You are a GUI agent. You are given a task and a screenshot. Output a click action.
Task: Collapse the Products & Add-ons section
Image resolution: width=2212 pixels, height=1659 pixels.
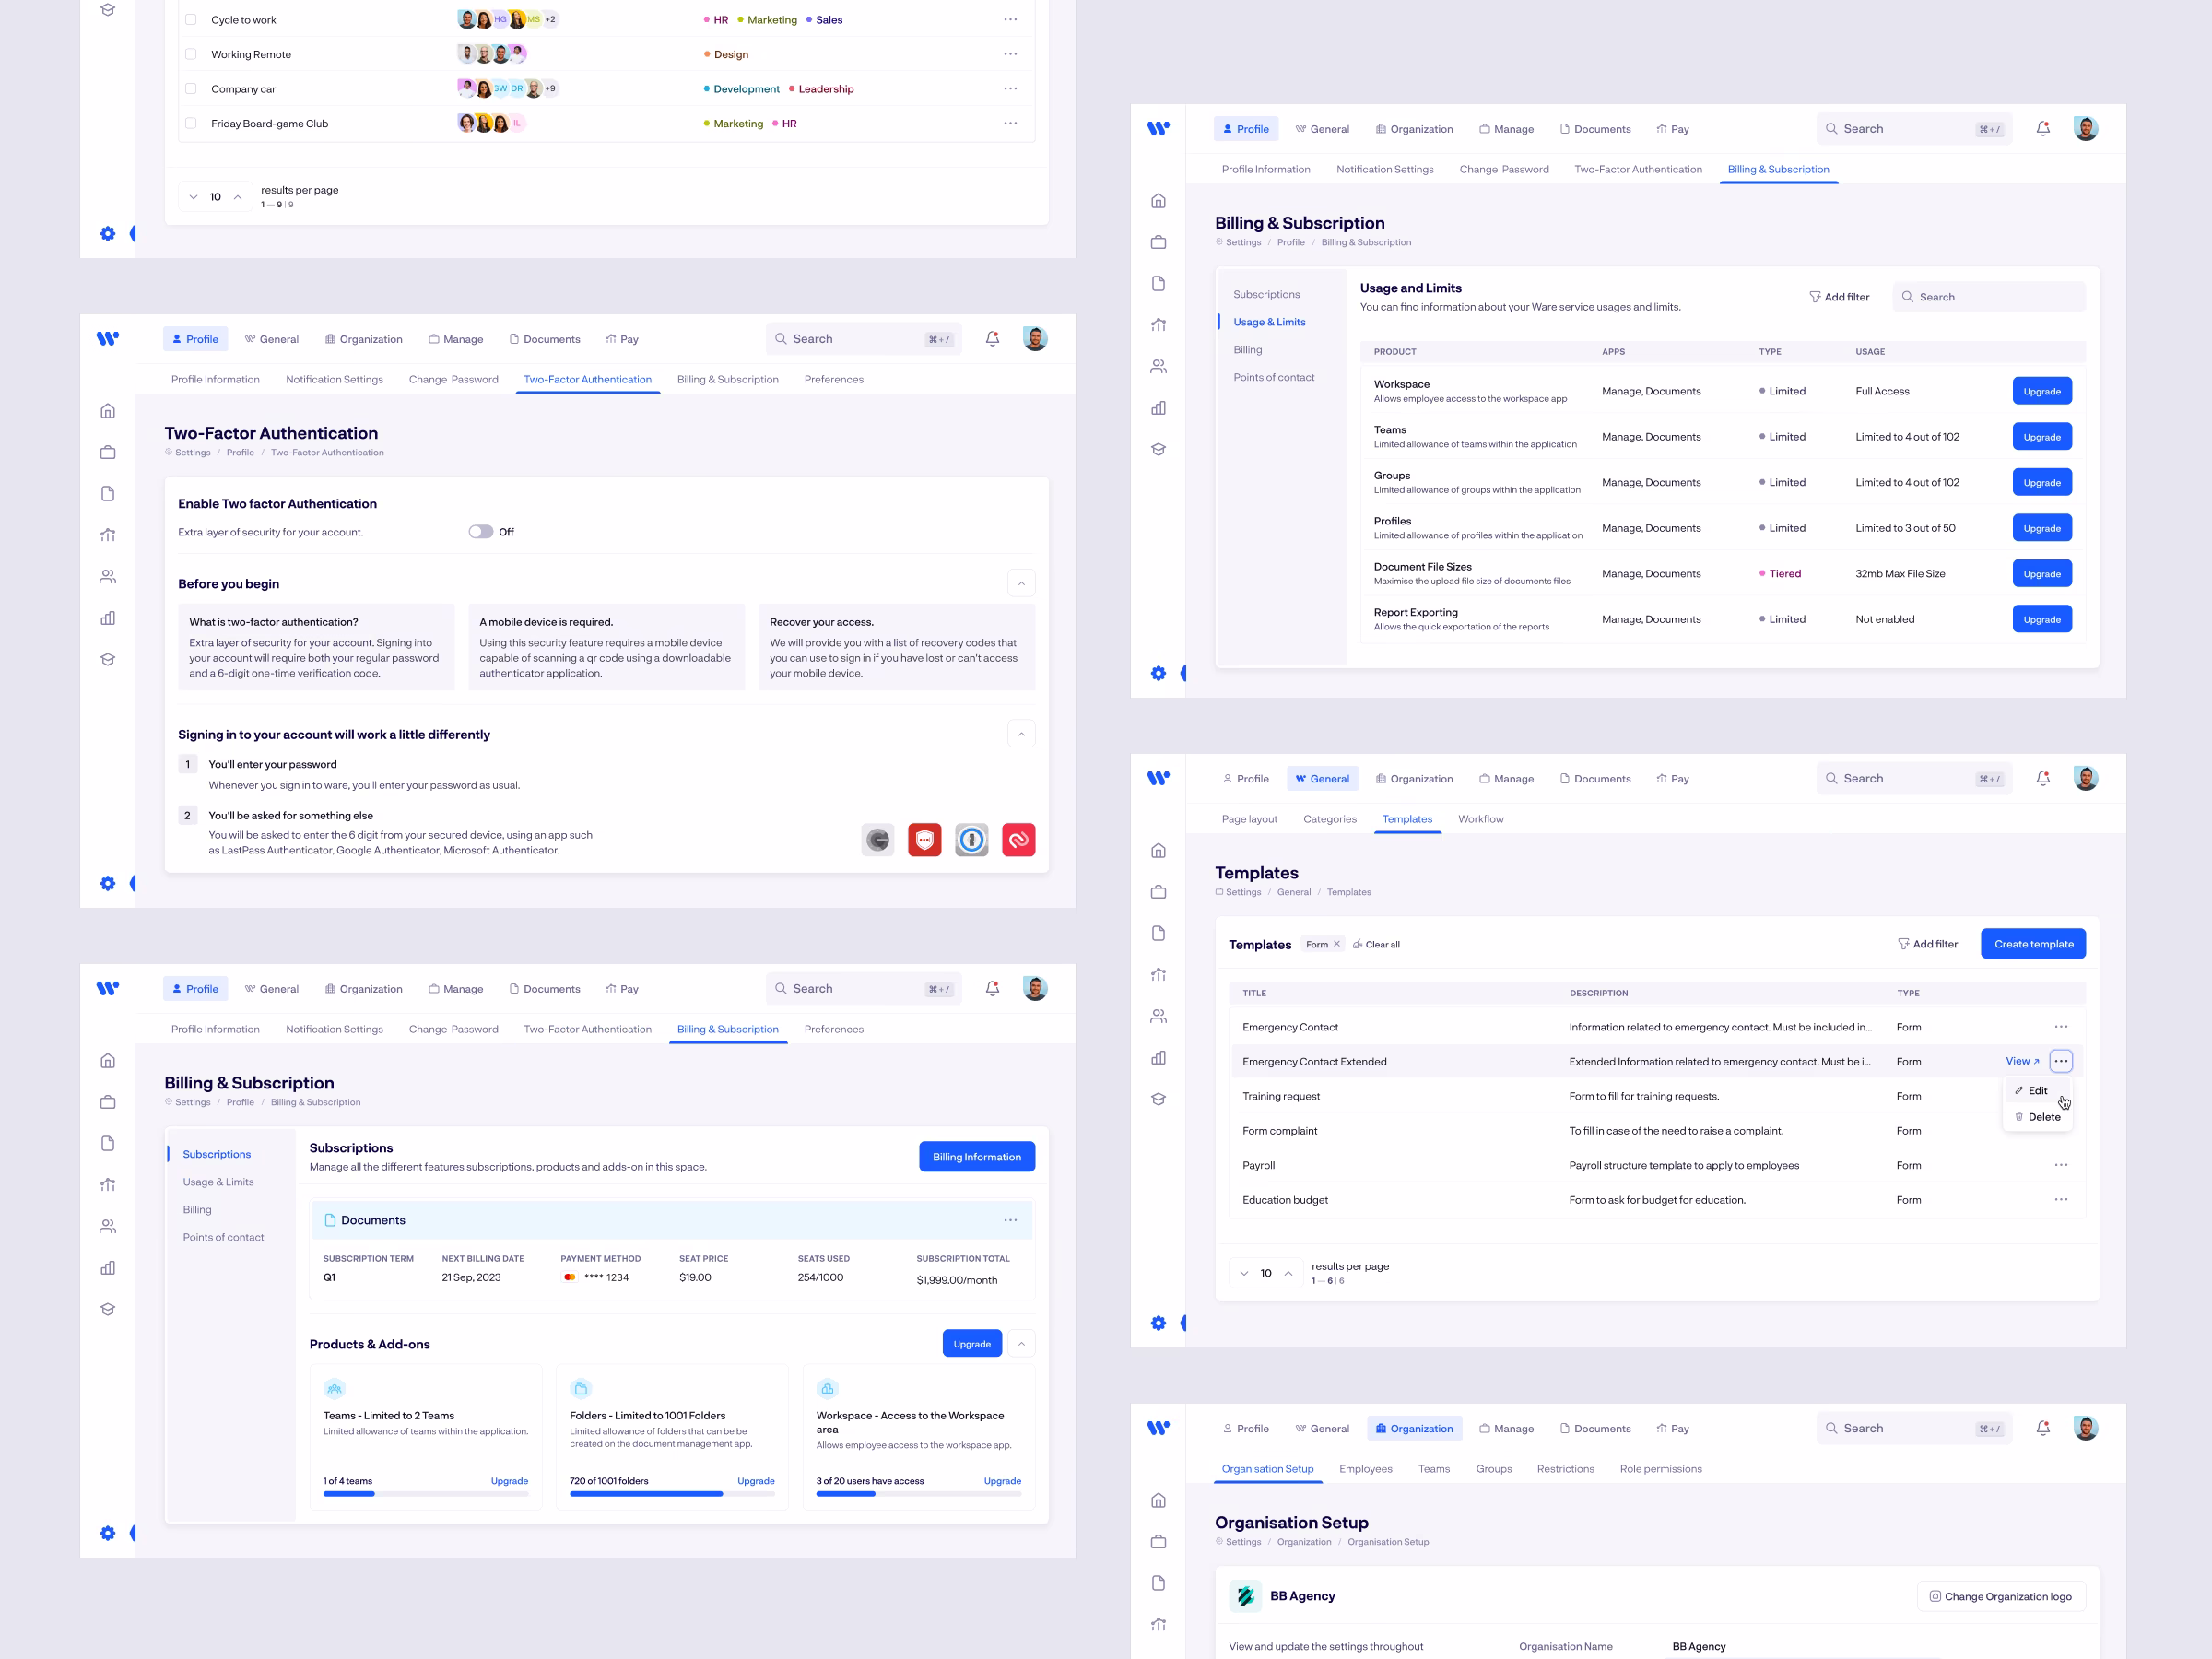click(1021, 1344)
